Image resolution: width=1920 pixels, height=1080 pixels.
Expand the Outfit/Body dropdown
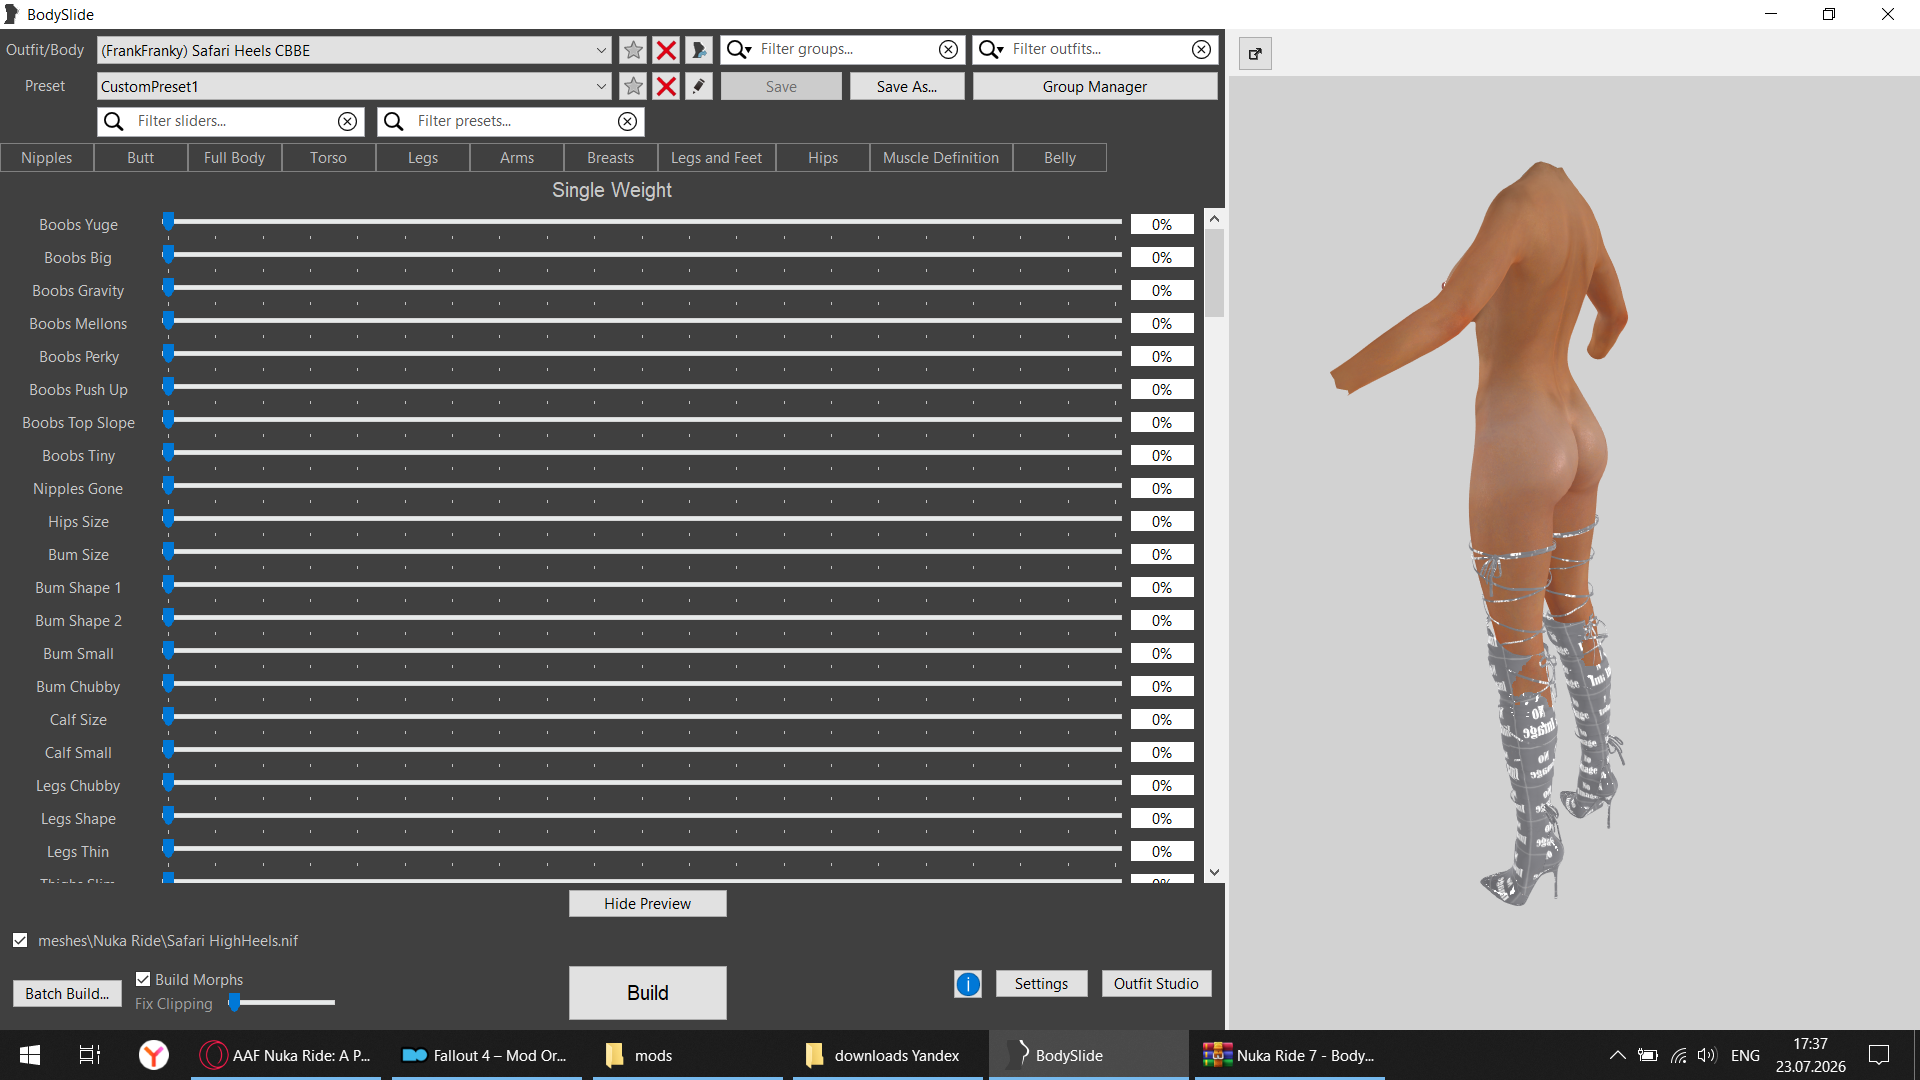(601, 50)
